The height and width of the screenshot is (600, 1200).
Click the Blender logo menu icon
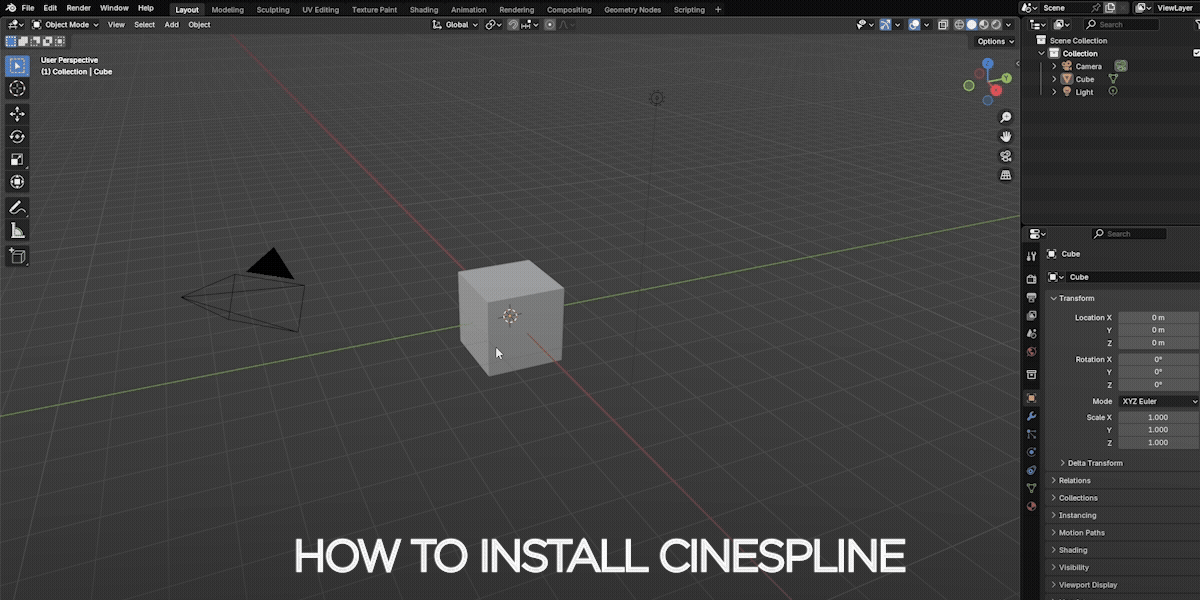click(9, 8)
